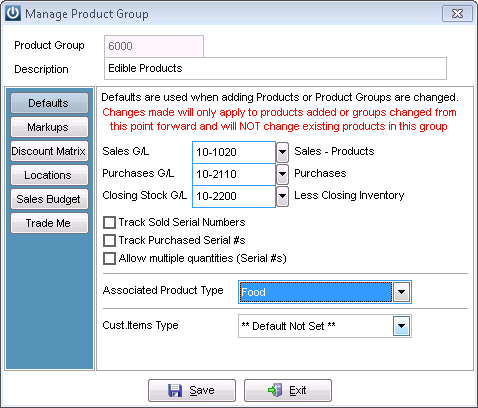
Task: Expand the Cust.Items Type dropdown
Action: 401,326
